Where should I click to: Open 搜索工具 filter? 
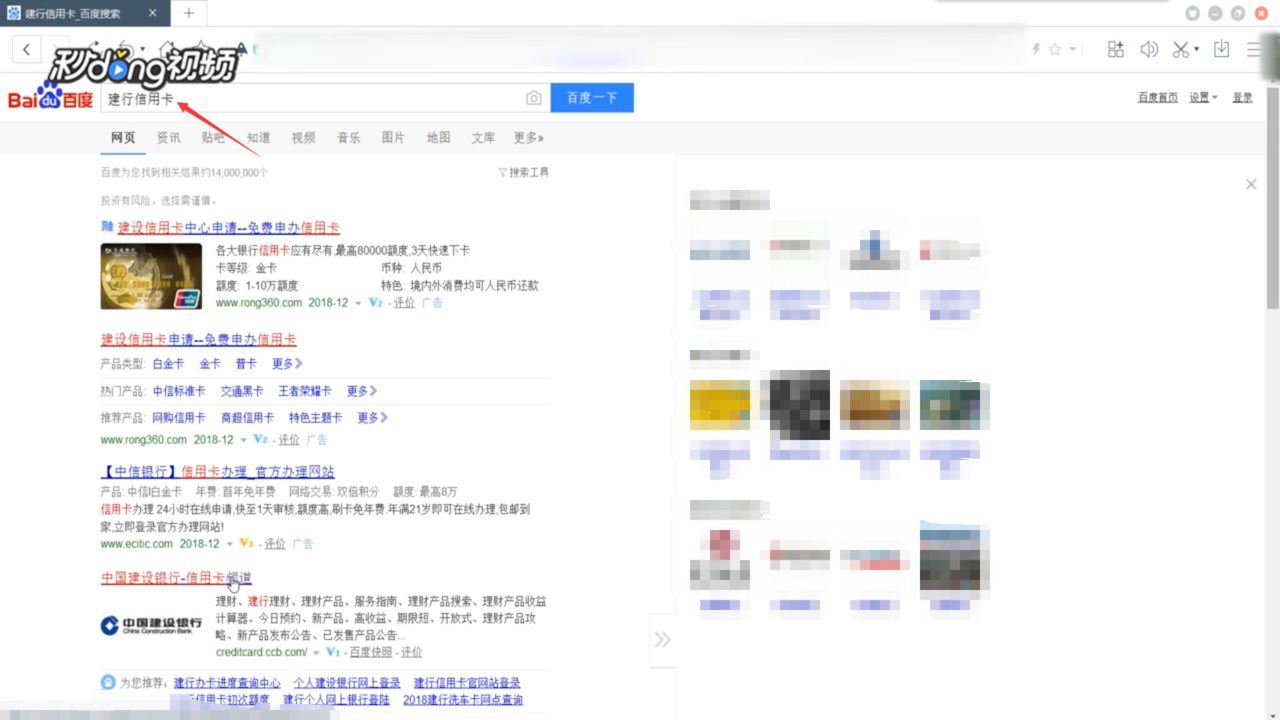tap(524, 173)
